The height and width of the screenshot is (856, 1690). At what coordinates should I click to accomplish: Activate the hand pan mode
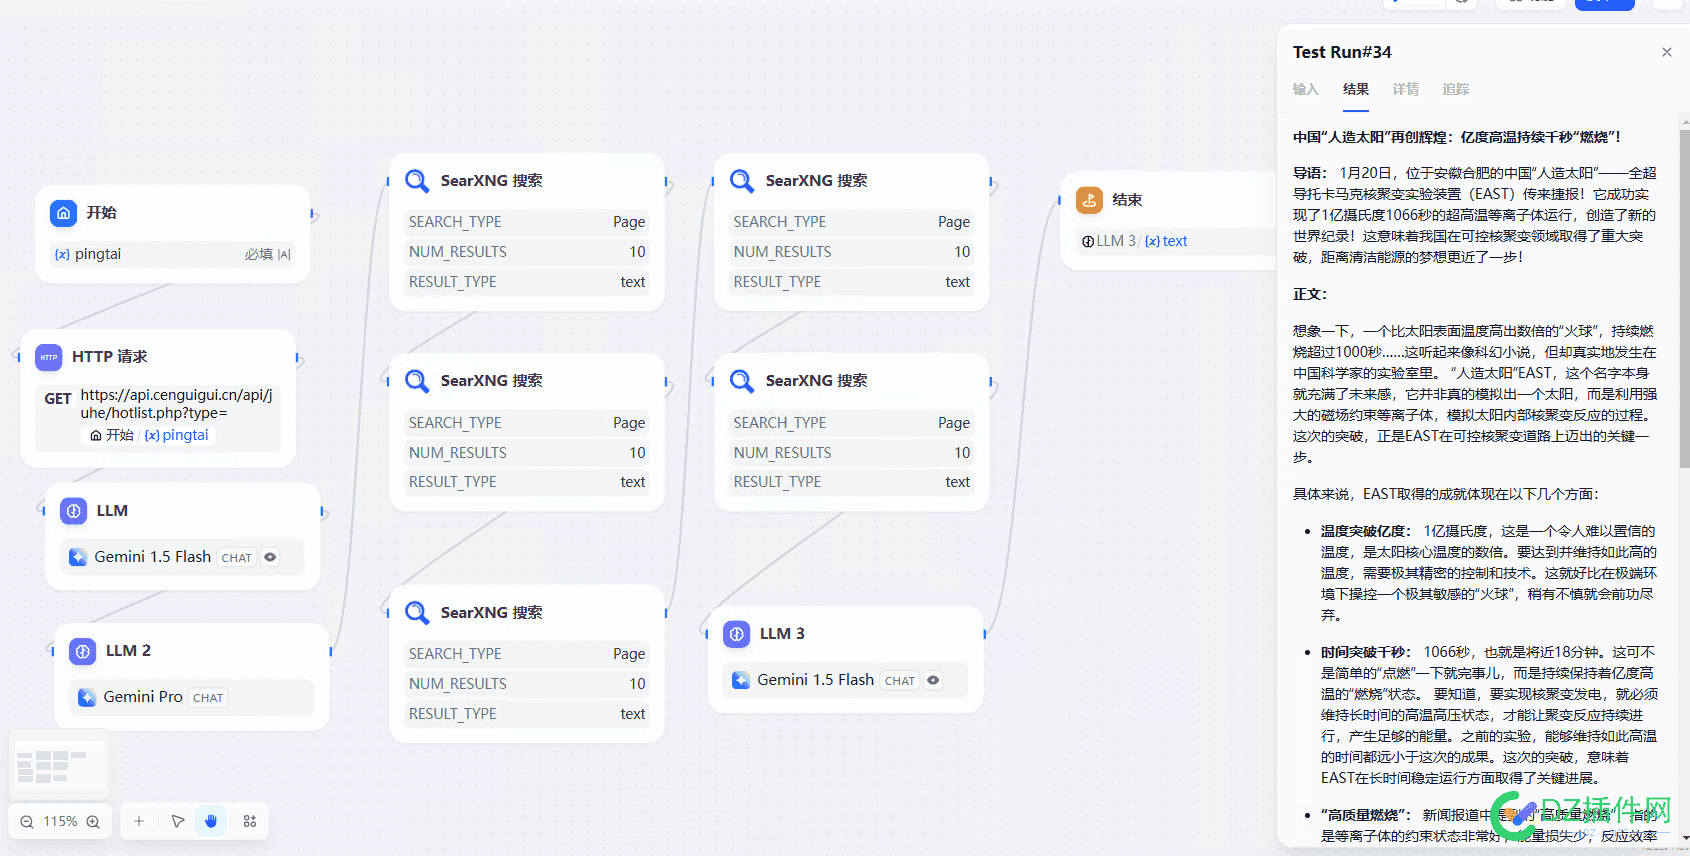(211, 821)
